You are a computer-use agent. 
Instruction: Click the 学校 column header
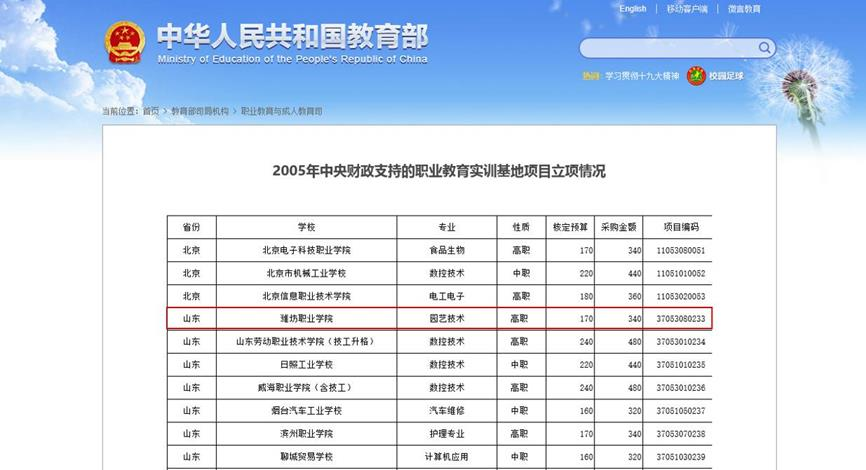coord(307,227)
